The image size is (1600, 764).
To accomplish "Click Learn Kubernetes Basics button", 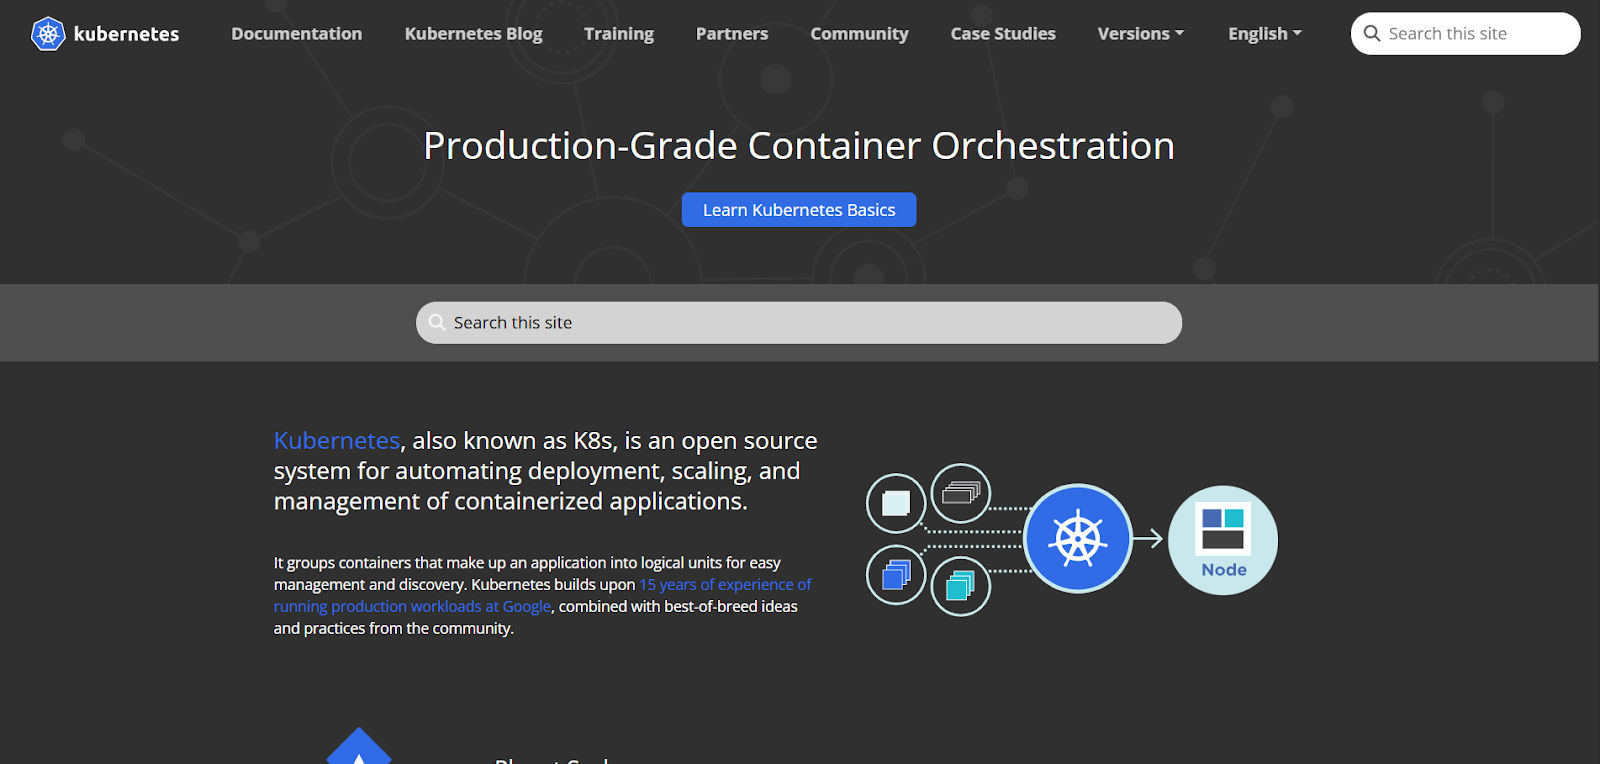I will pos(799,210).
